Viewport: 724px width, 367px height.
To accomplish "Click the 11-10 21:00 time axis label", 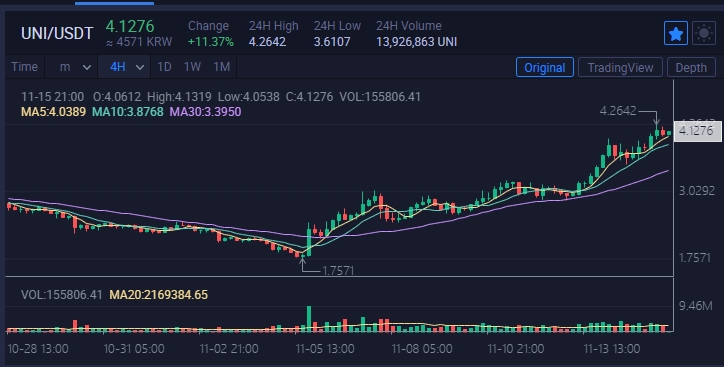I will coord(515,349).
